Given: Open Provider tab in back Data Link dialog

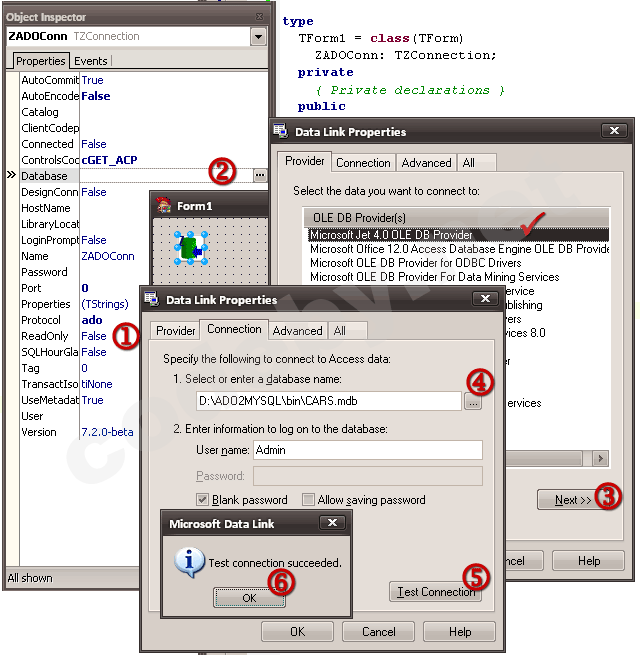Looking at the screenshot, I should 305,161.
